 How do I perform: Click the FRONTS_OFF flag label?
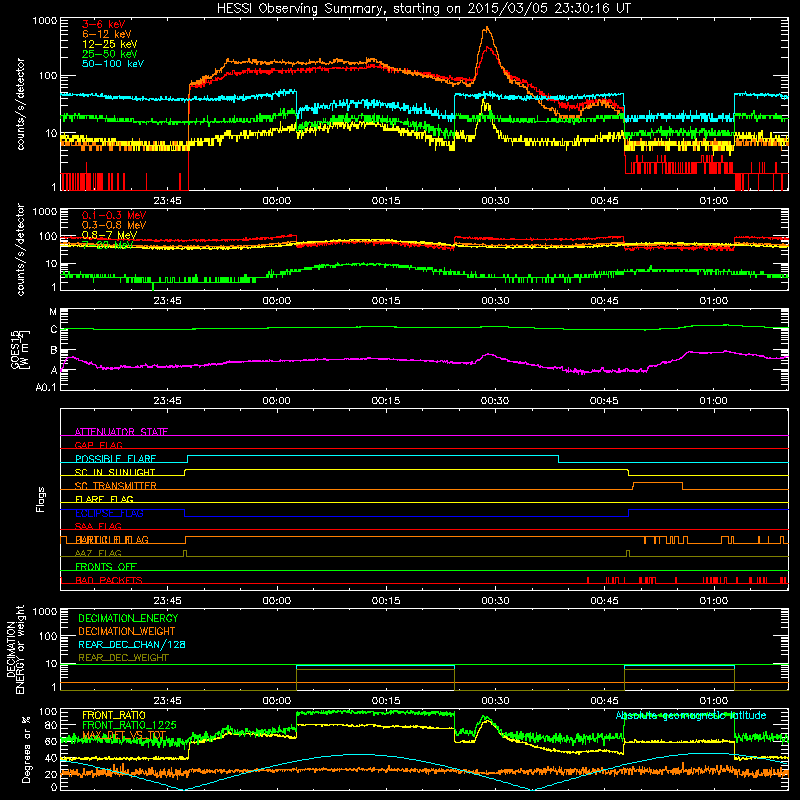click(x=106, y=566)
